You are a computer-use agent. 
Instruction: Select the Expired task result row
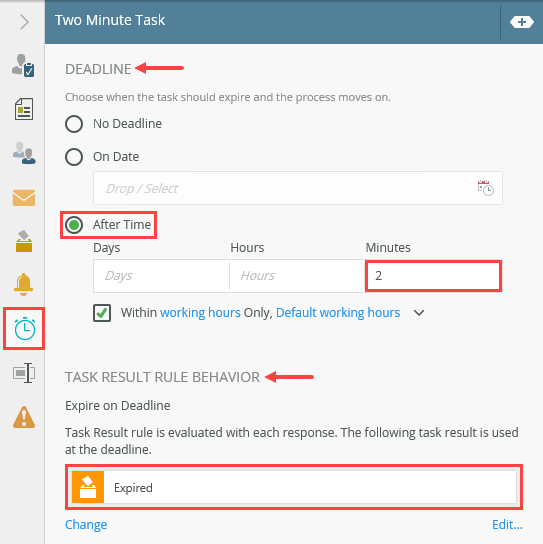tap(294, 487)
